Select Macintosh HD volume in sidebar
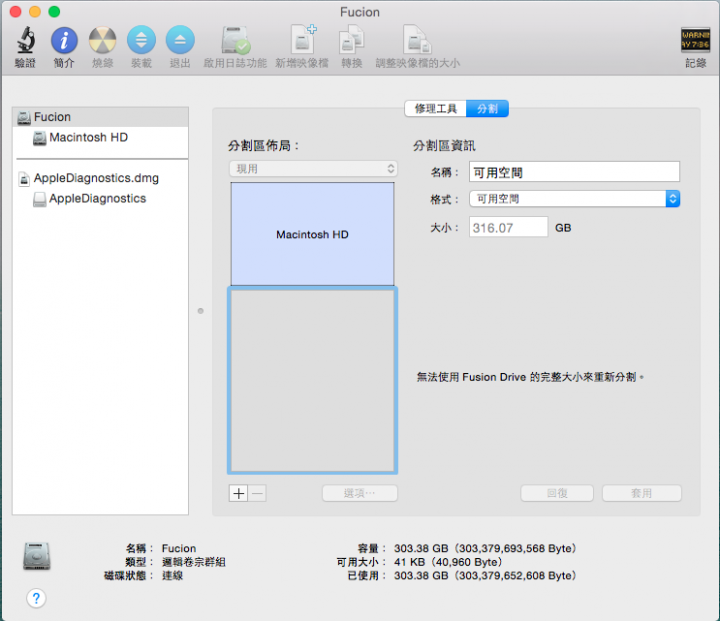 [100, 137]
